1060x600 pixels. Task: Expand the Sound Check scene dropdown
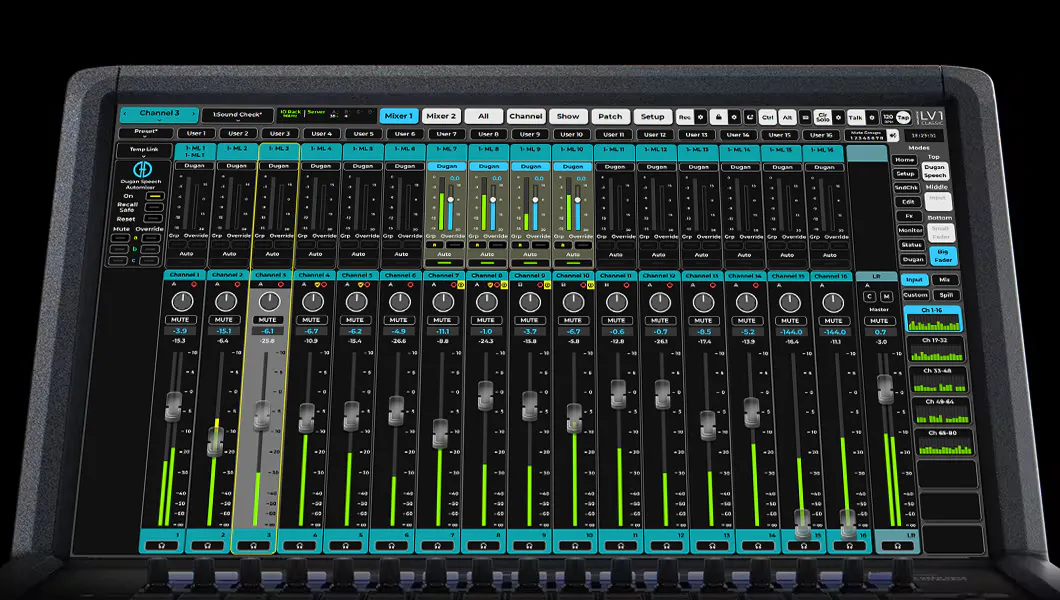(x=238, y=116)
